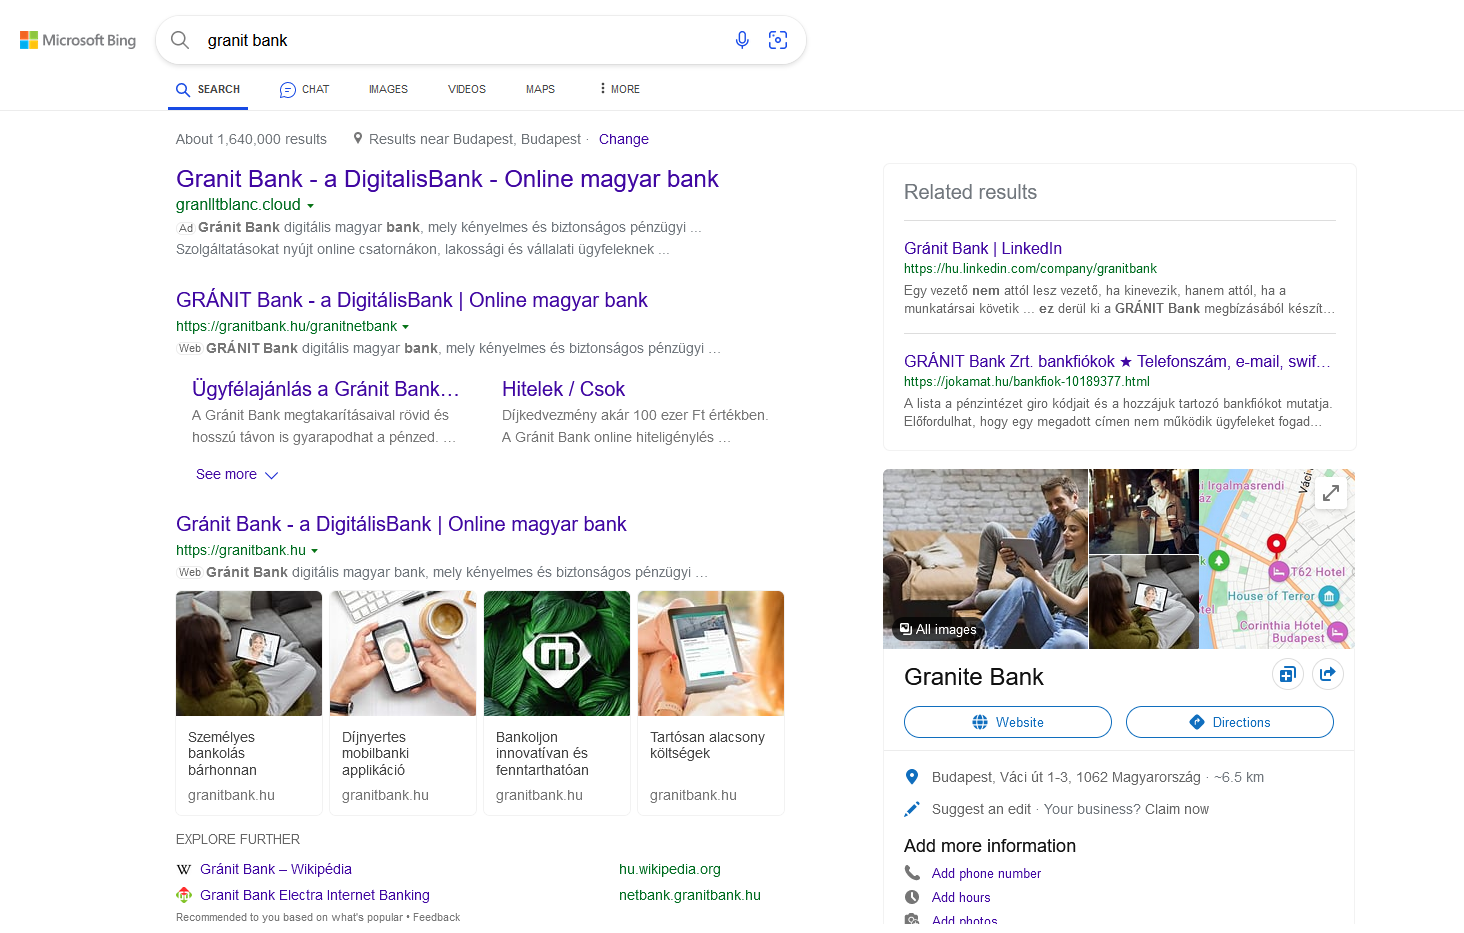Viewport: 1464px width, 933px height.
Task: Click the Website button
Action: click(x=1008, y=722)
